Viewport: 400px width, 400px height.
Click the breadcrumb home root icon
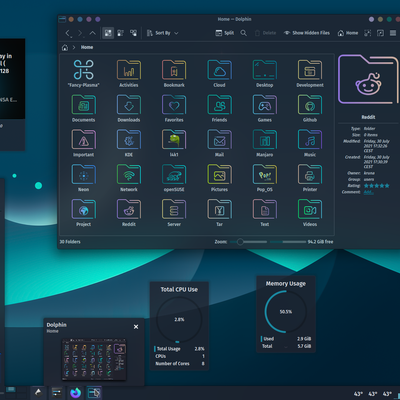click(65, 47)
